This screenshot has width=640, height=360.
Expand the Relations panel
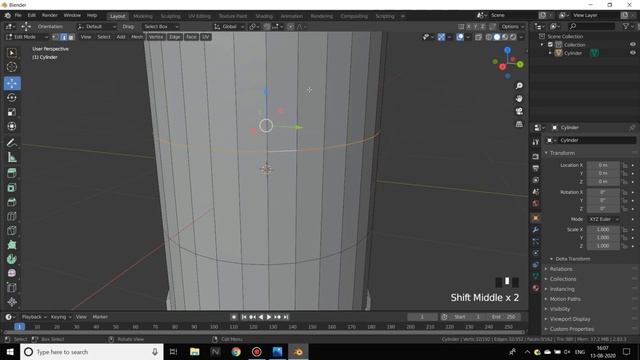[x=561, y=269]
